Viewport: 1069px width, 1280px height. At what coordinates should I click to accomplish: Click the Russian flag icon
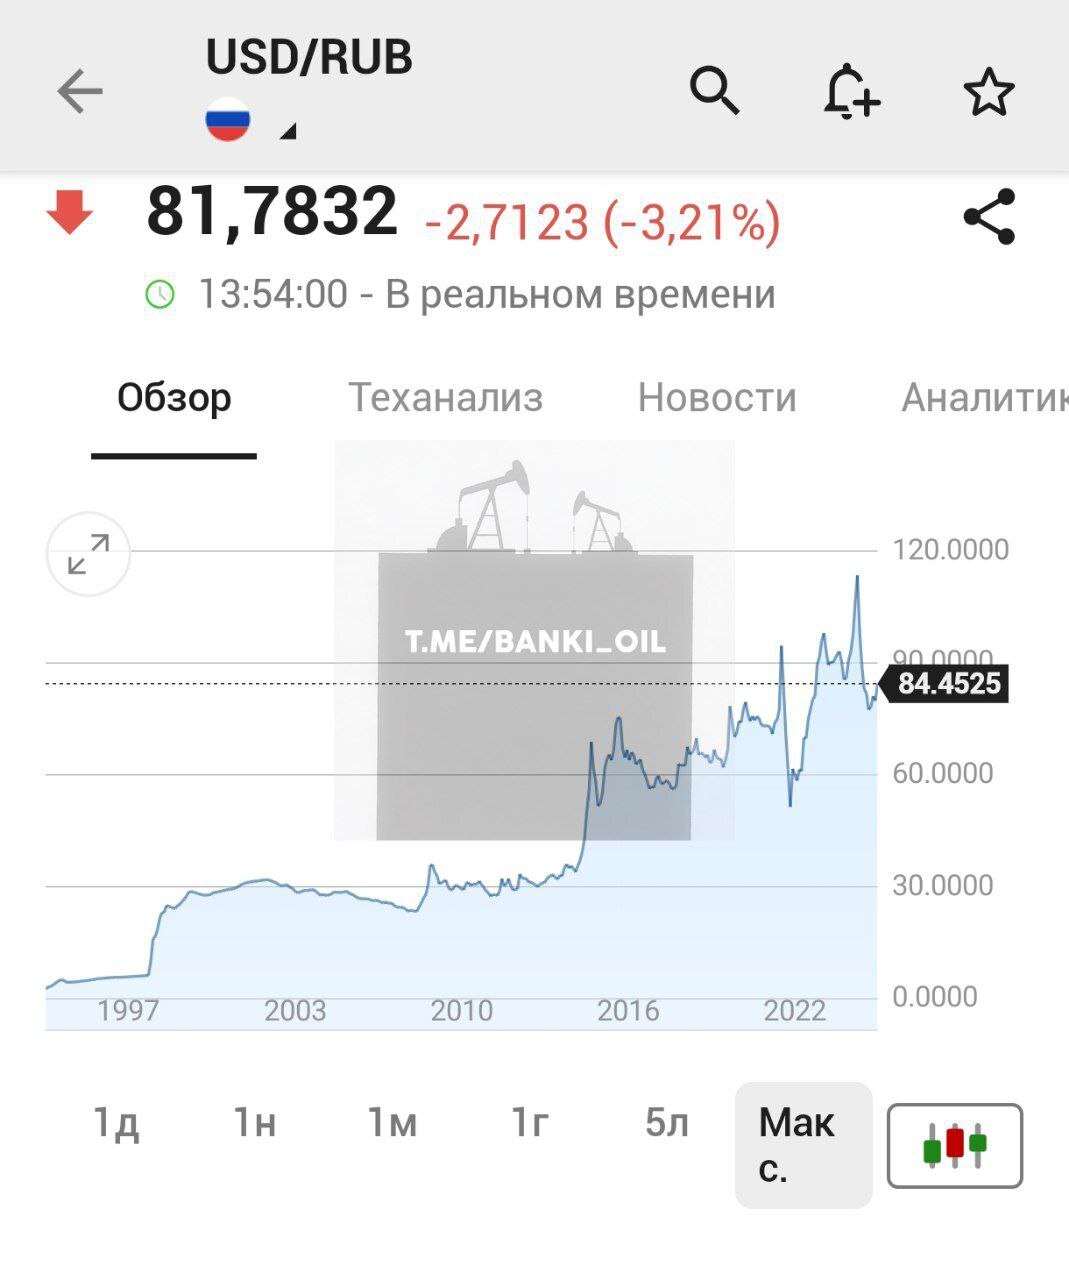coord(228,120)
